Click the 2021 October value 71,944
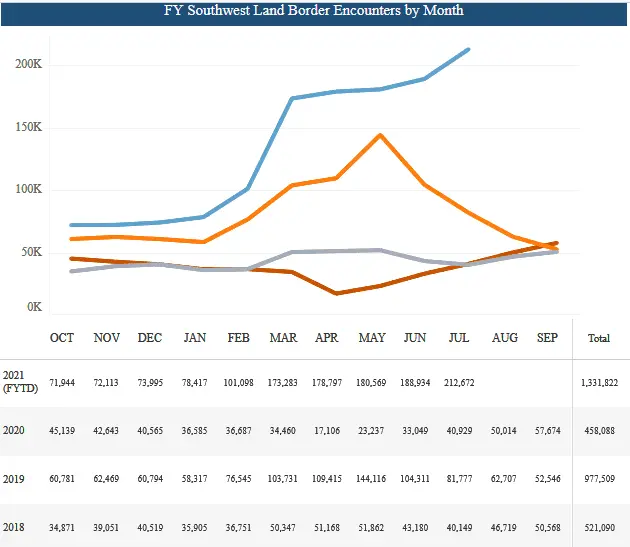The height and width of the screenshot is (547, 630). pos(62,383)
